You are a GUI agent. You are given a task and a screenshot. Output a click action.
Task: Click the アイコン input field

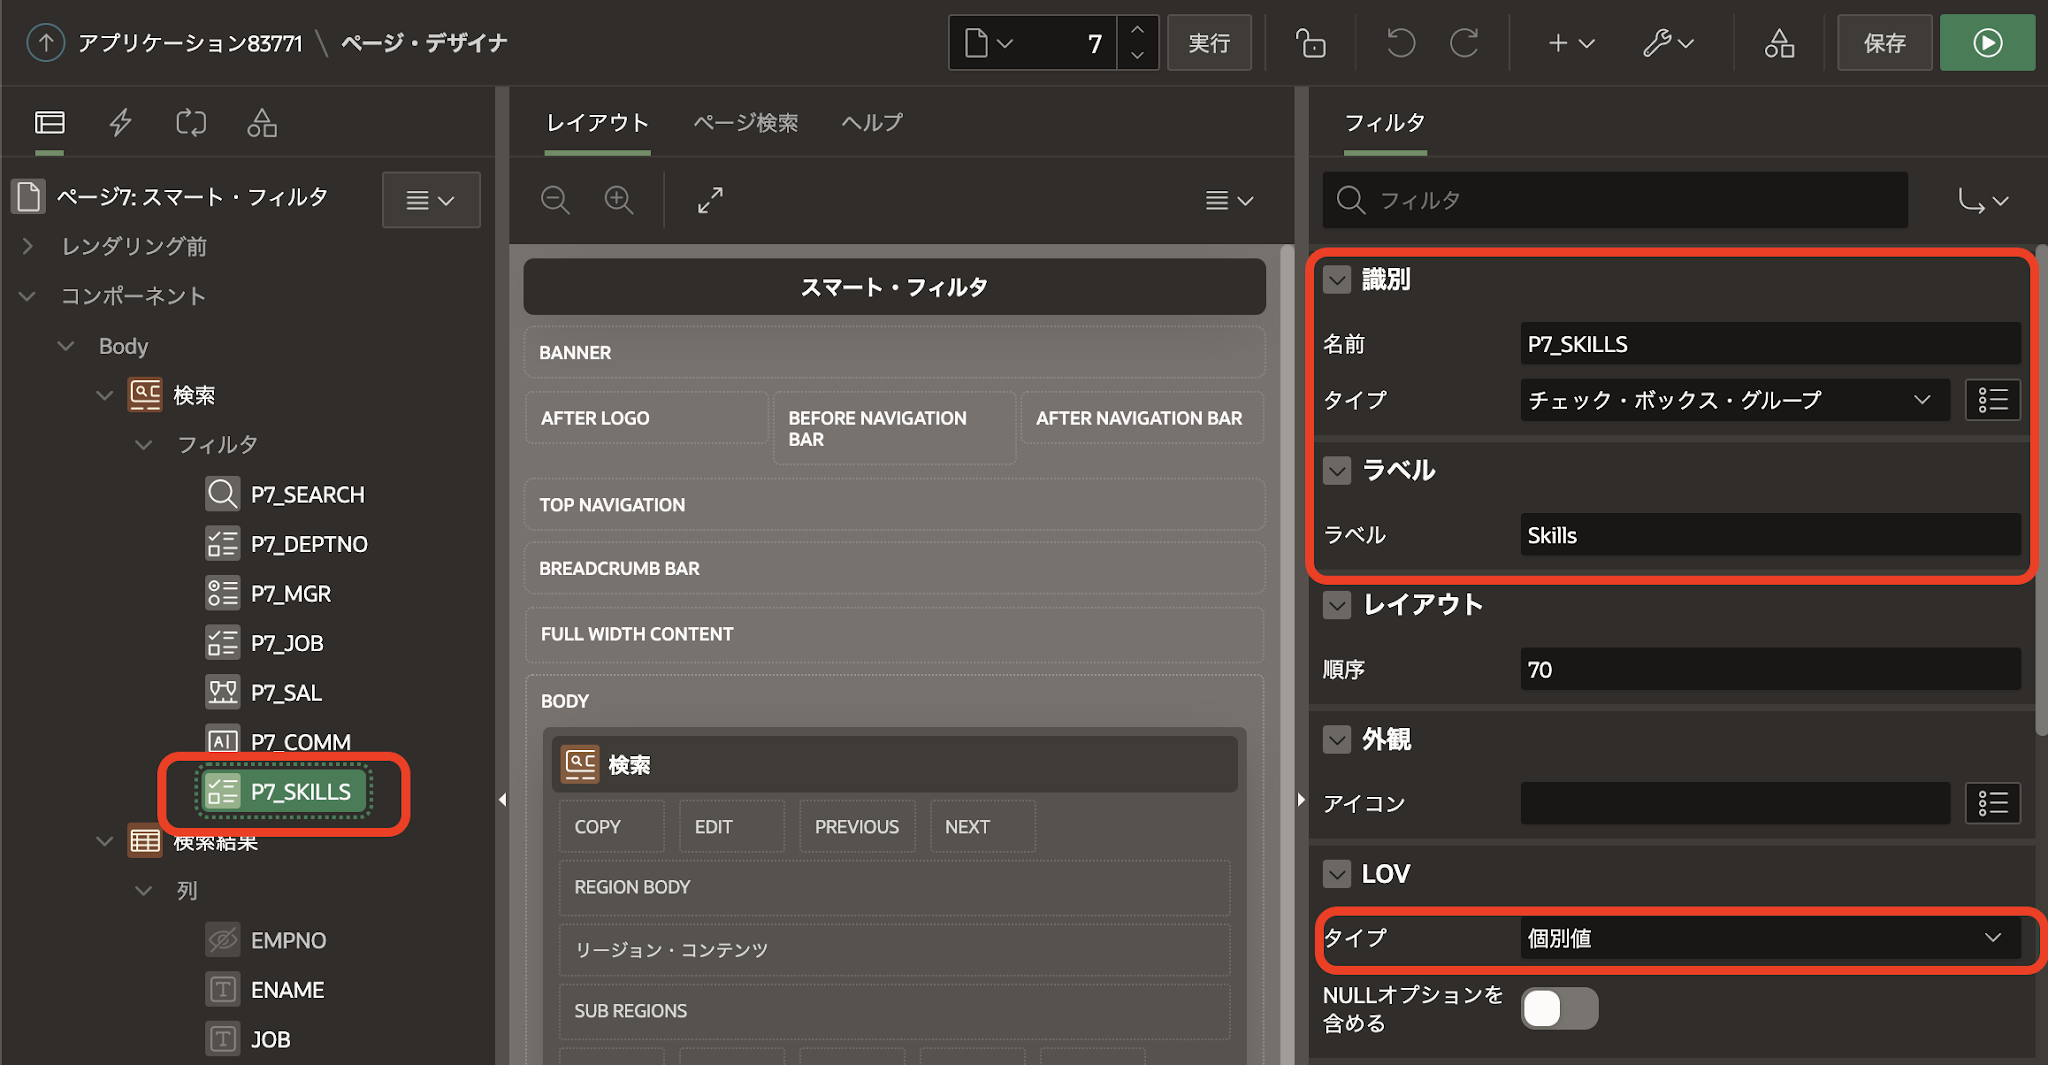[x=1735, y=803]
